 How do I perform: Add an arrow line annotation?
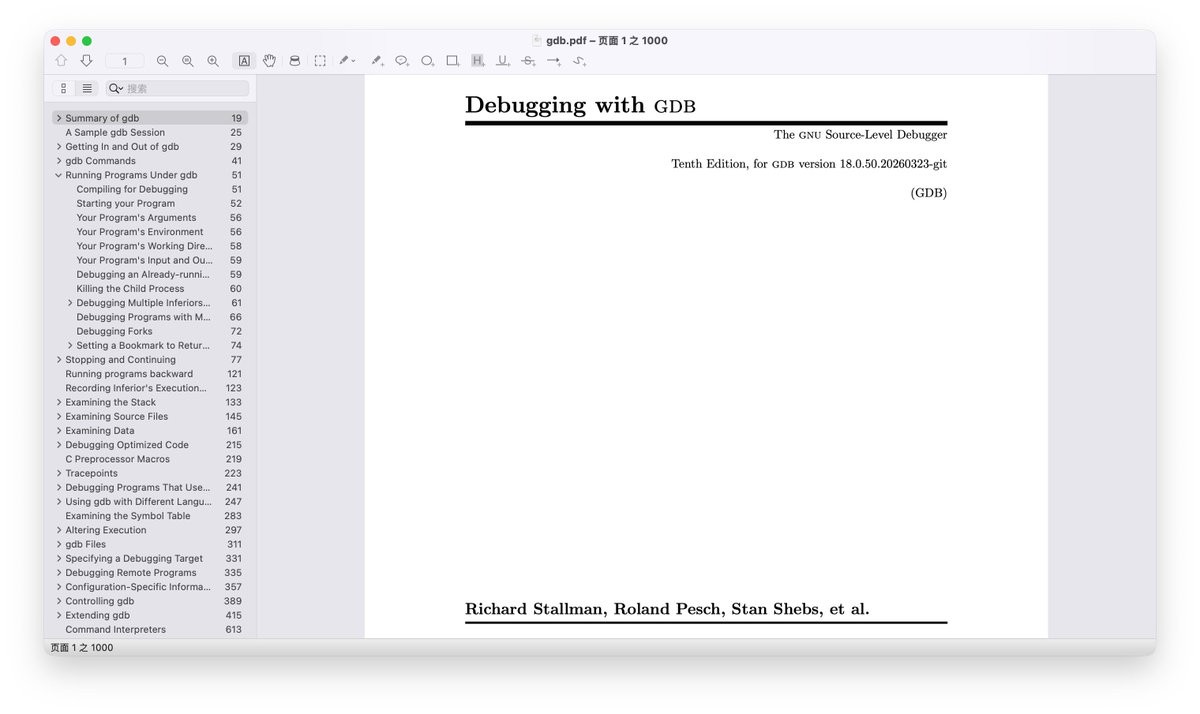coord(554,61)
